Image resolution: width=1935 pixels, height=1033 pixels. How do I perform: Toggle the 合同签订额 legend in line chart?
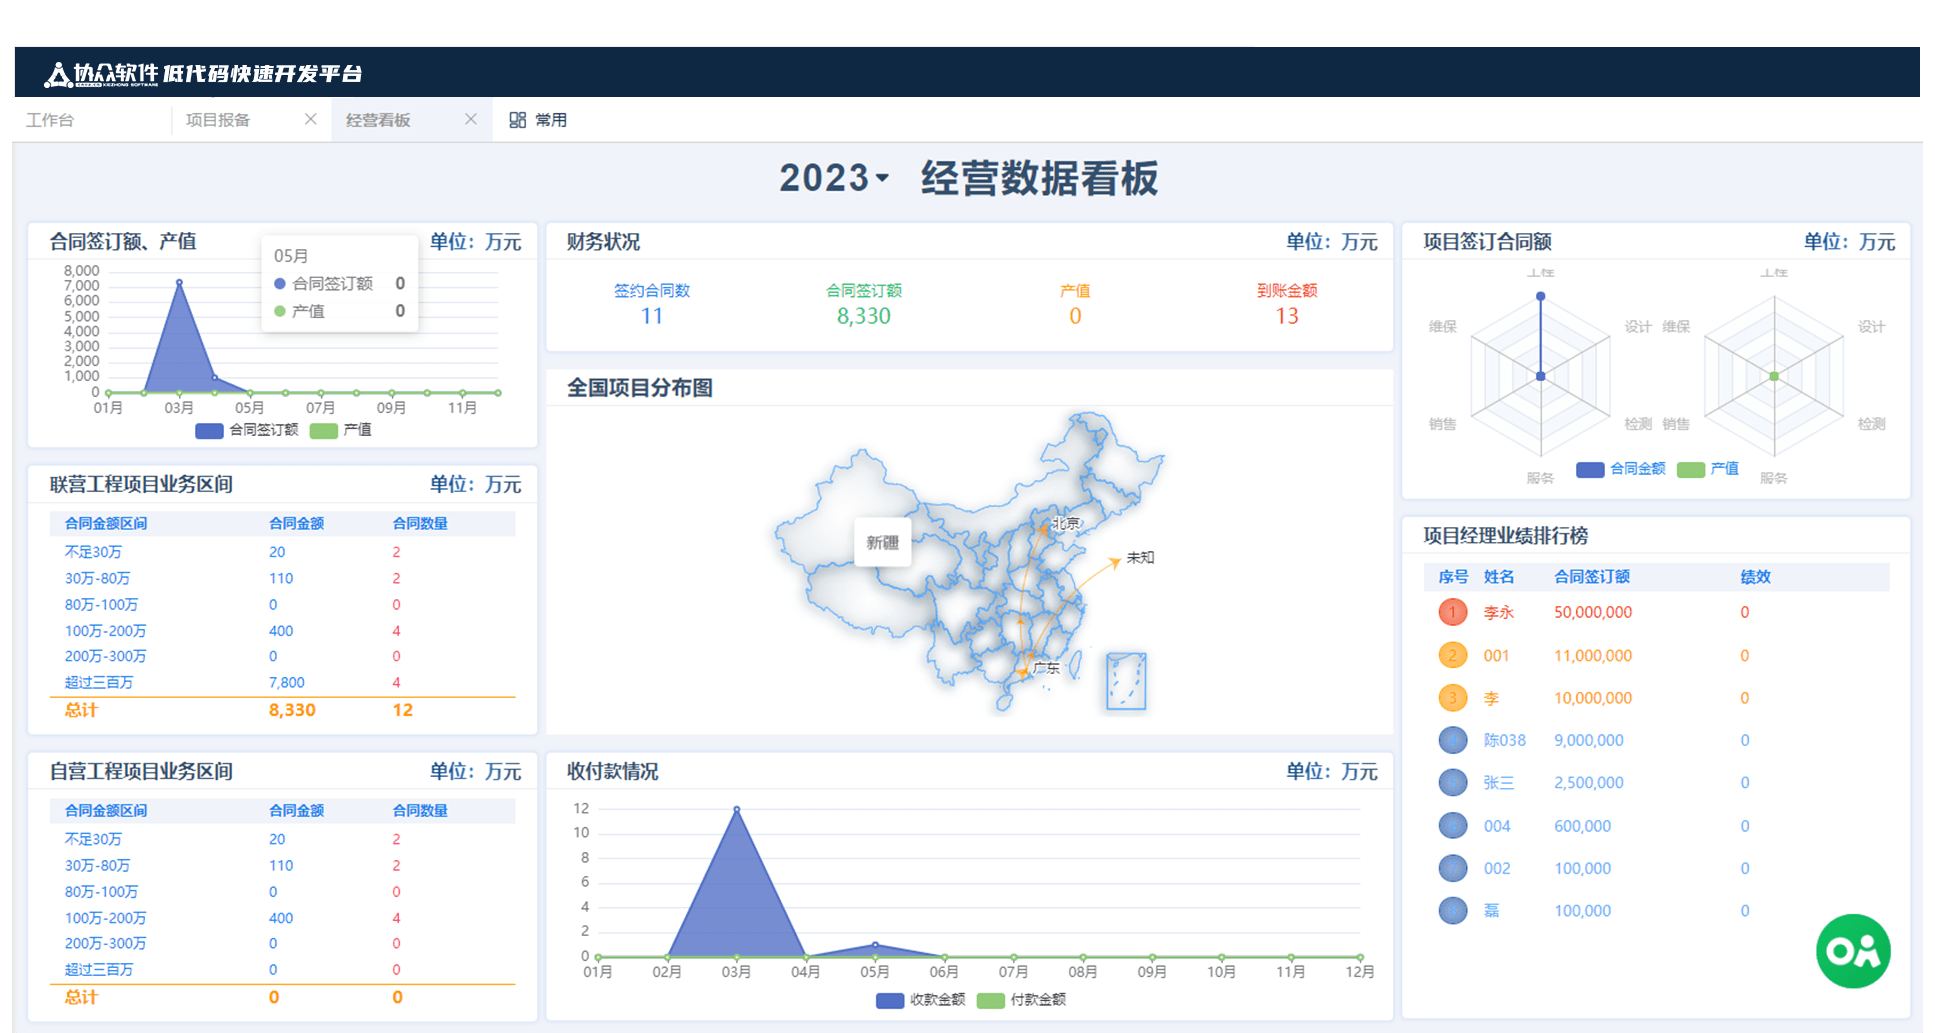click(x=209, y=430)
